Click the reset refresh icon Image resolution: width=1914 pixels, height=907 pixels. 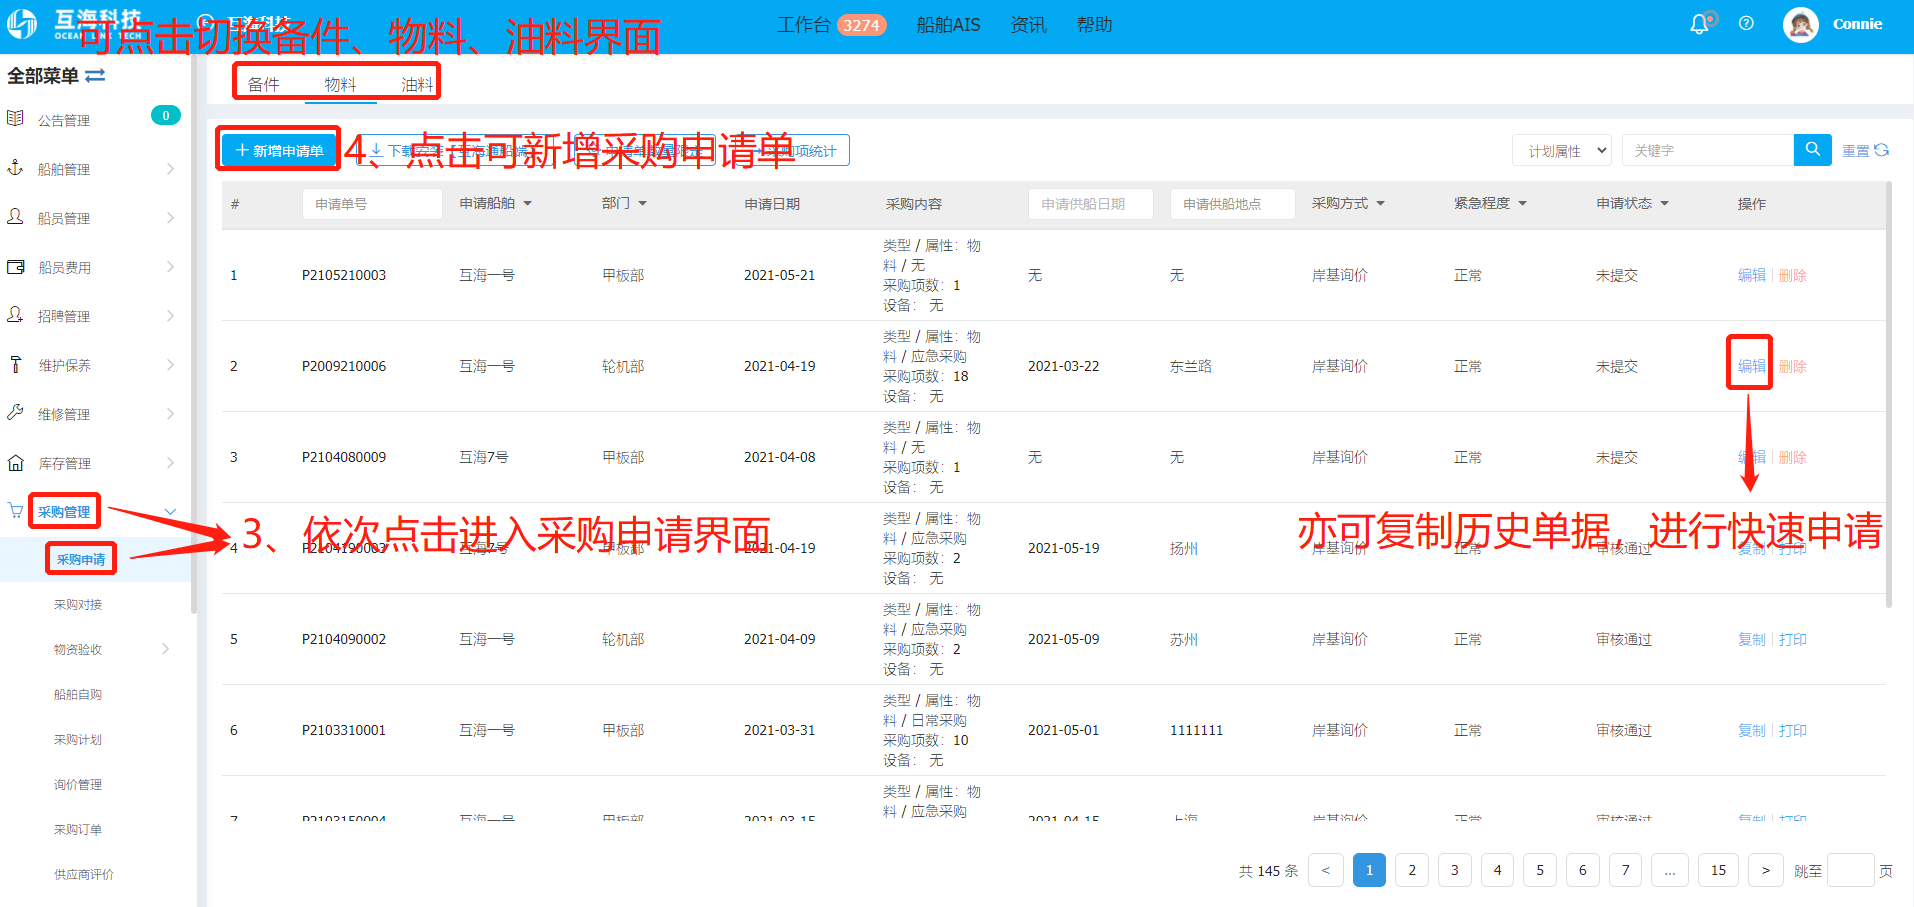1881,150
